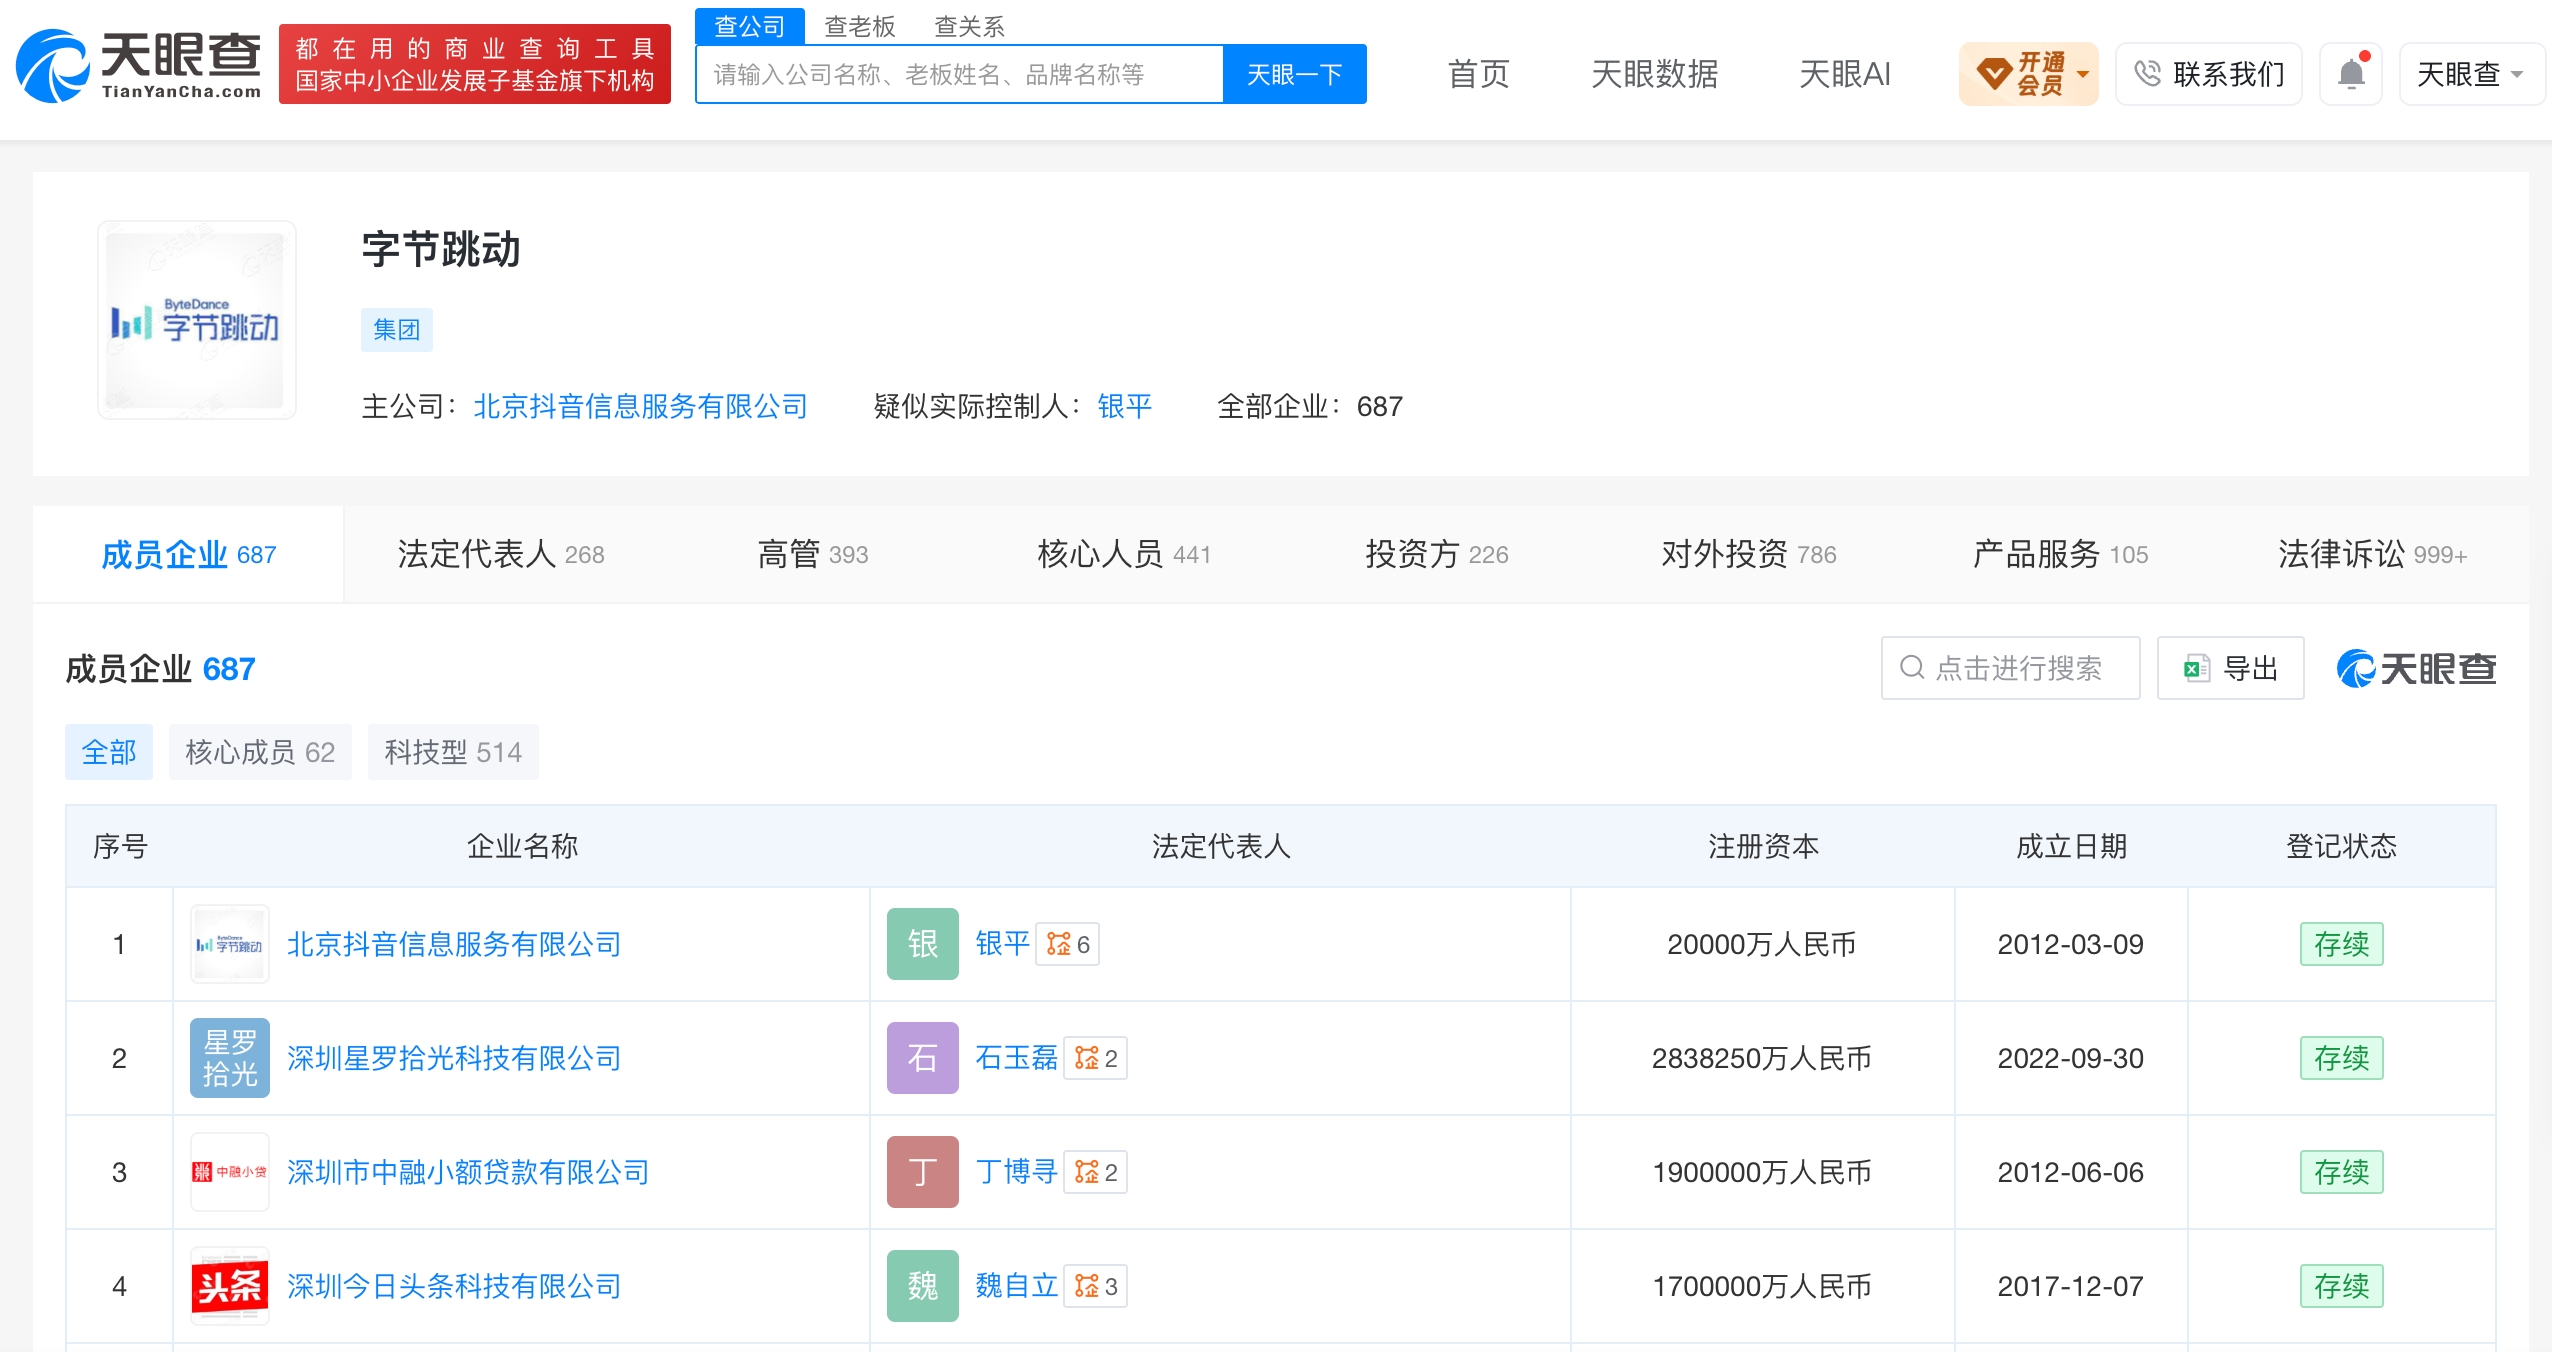Click the red slogan banner beside logo
Viewport: 2552px width, 1352px height.
[474, 64]
